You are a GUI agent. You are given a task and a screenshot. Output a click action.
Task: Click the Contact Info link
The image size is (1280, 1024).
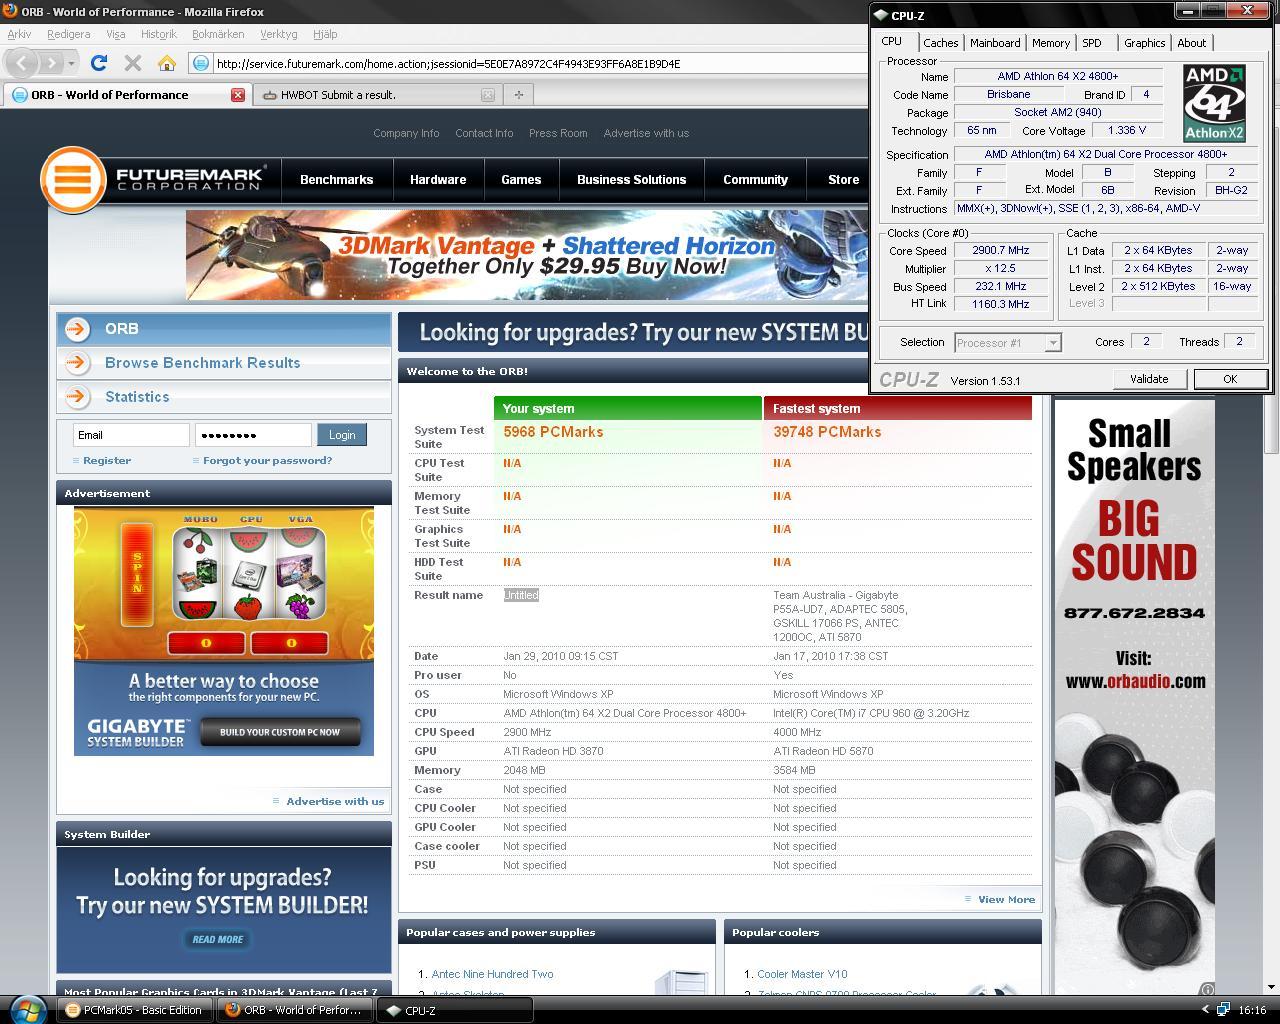484,133
